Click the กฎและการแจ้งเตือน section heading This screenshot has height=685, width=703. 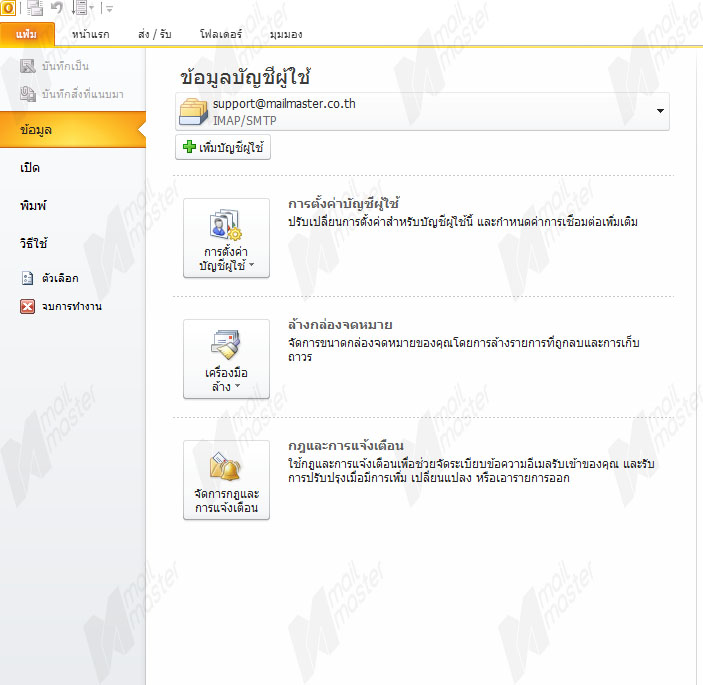tap(346, 446)
